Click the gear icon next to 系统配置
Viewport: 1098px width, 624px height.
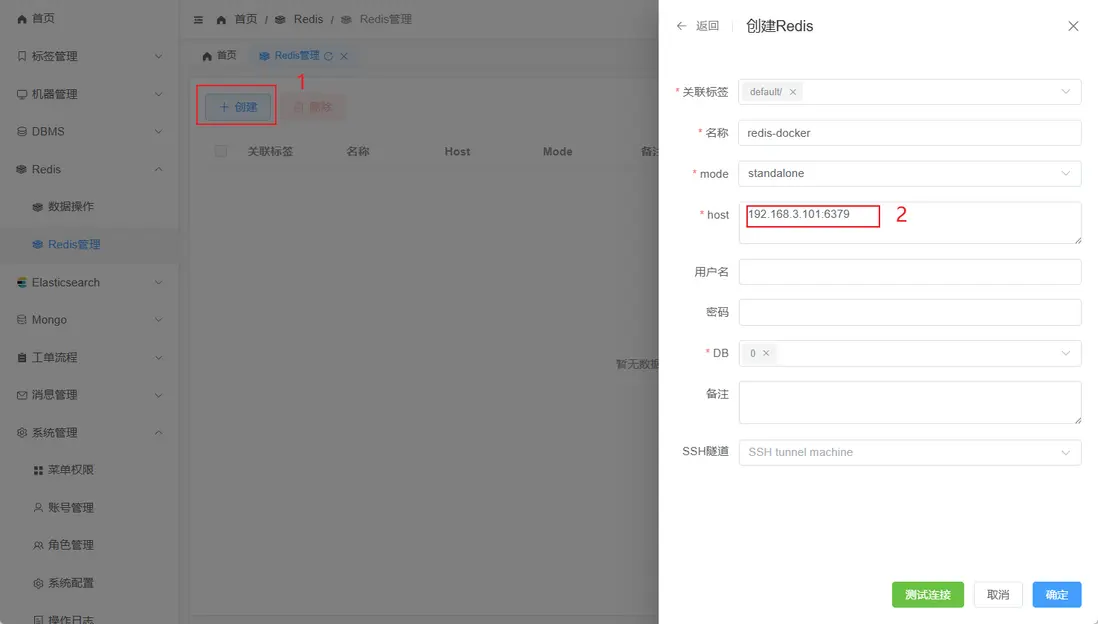(38, 583)
